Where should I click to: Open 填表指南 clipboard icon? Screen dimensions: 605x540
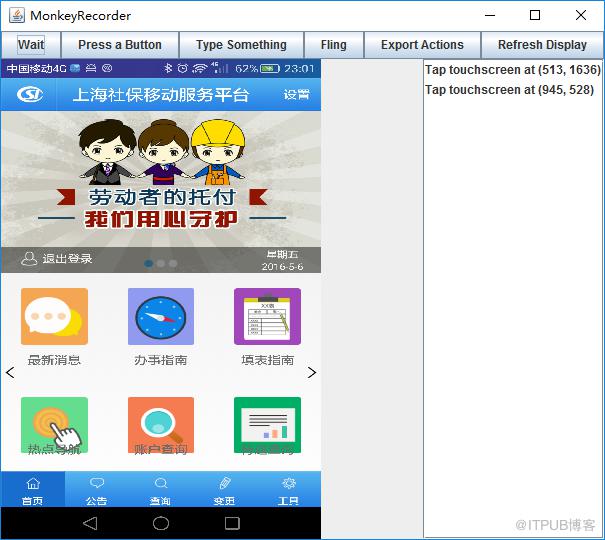click(x=267, y=316)
